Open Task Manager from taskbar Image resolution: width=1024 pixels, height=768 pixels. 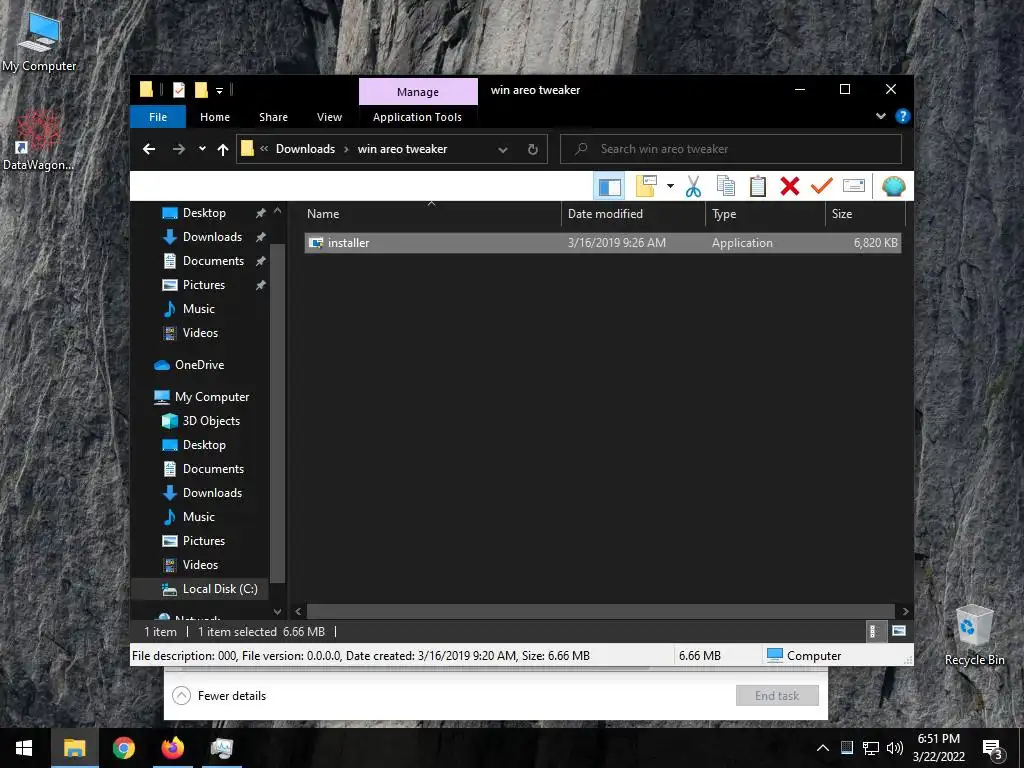coord(221,748)
